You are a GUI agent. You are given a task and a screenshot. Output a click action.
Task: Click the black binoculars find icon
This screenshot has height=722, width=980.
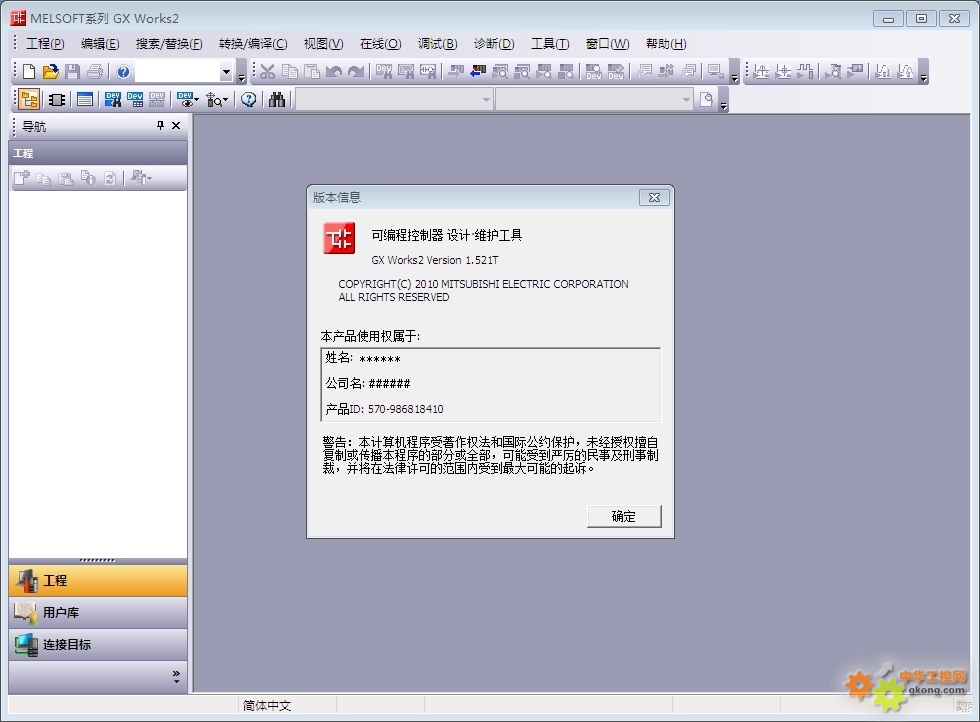click(x=277, y=99)
